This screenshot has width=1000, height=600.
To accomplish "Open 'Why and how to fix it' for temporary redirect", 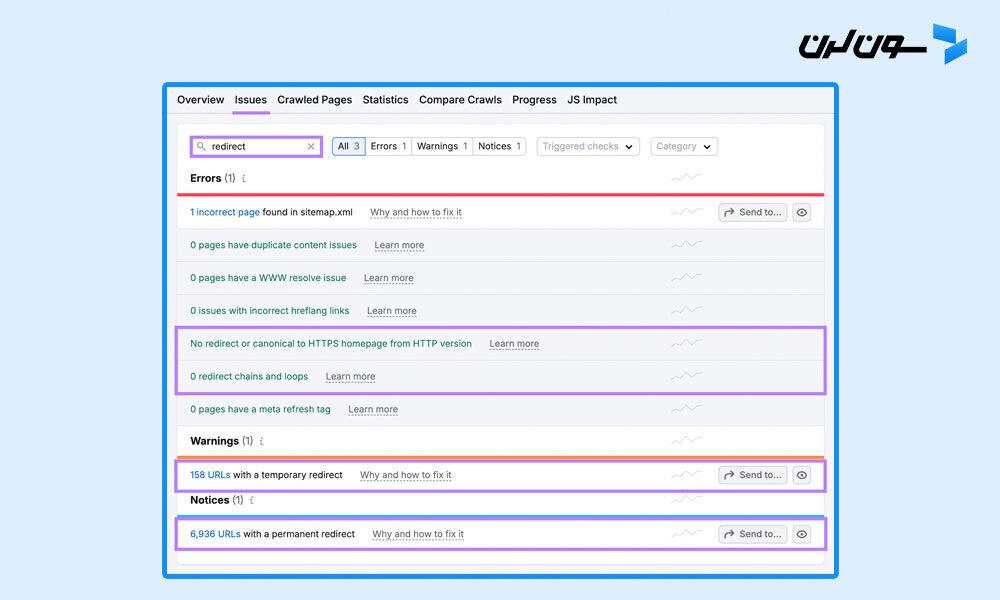I will 406,475.
